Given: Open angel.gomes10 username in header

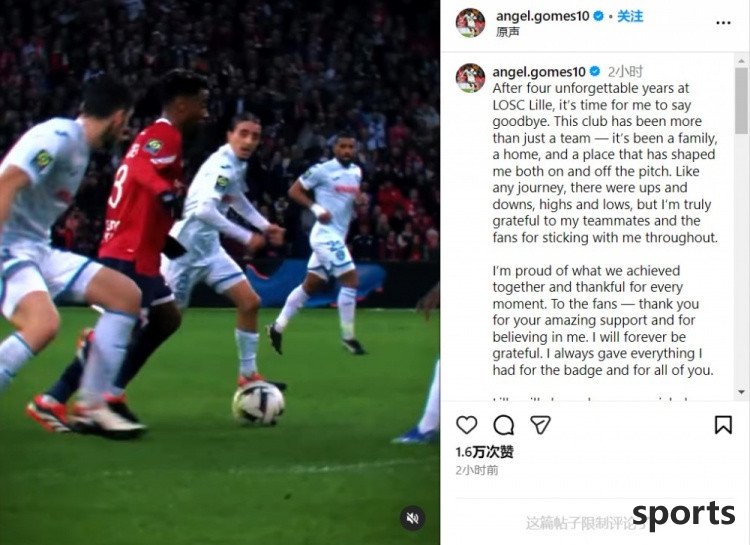Looking at the screenshot, I should (542, 16).
